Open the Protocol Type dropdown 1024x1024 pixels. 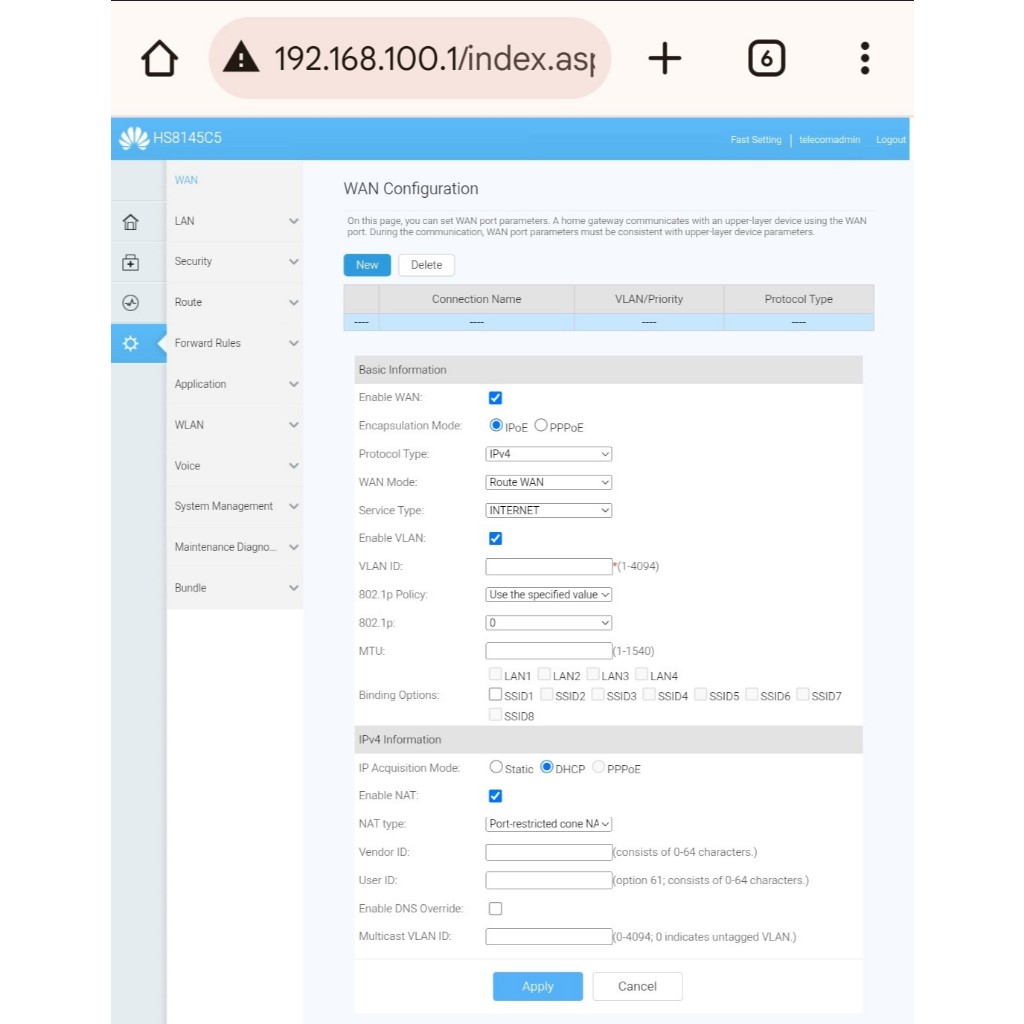point(548,454)
